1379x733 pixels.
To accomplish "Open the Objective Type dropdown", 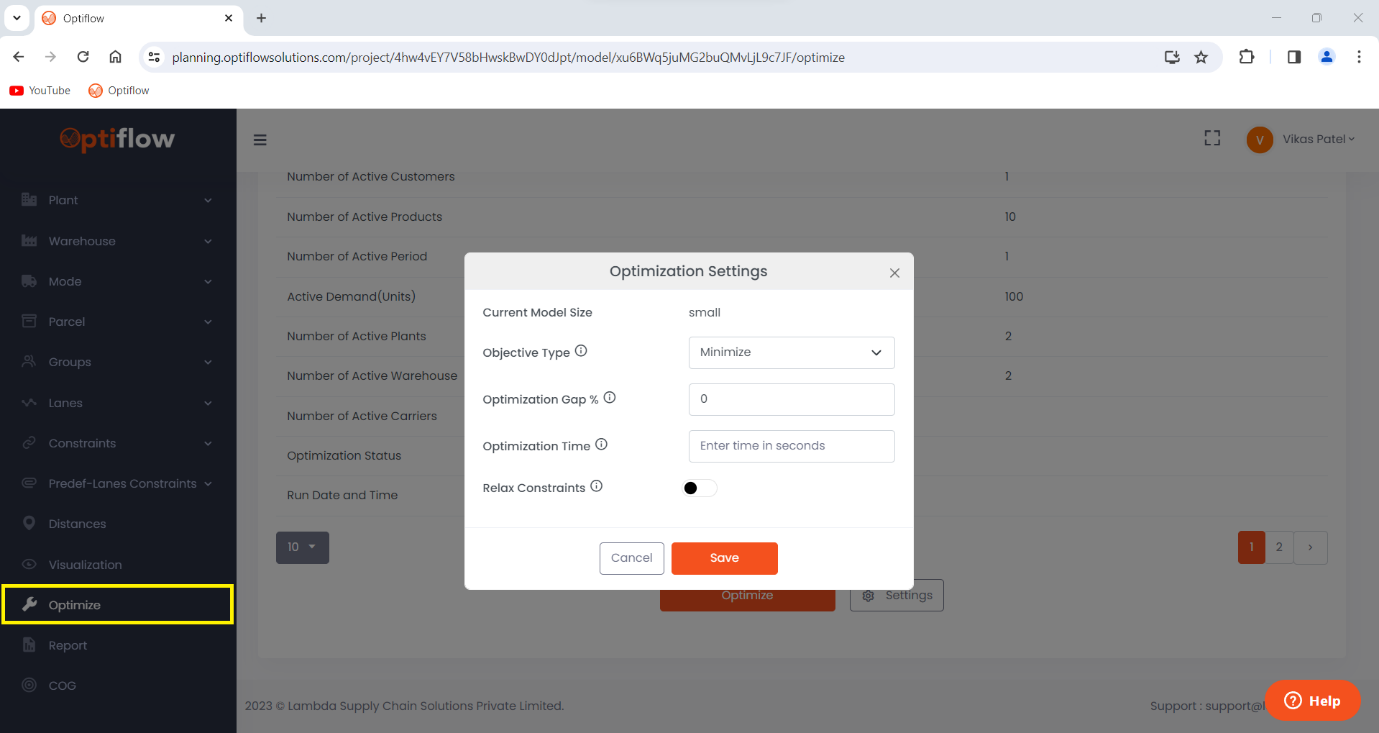I will (791, 352).
